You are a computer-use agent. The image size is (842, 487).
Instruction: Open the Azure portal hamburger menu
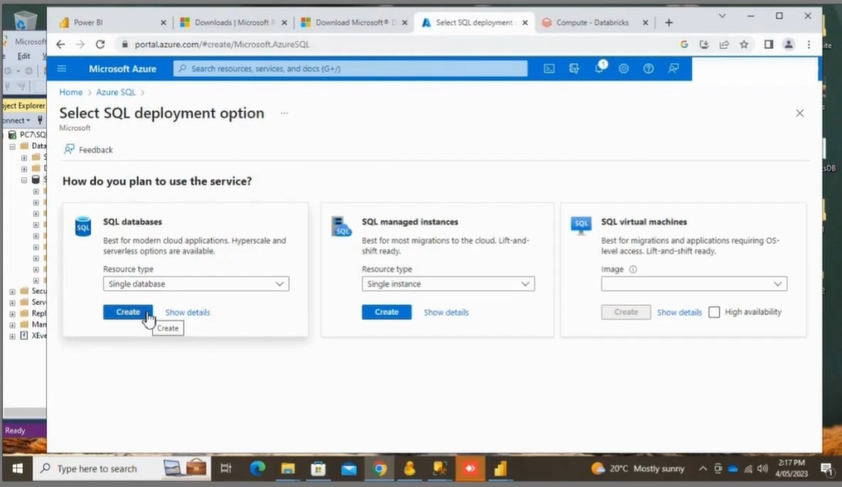[x=62, y=69]
